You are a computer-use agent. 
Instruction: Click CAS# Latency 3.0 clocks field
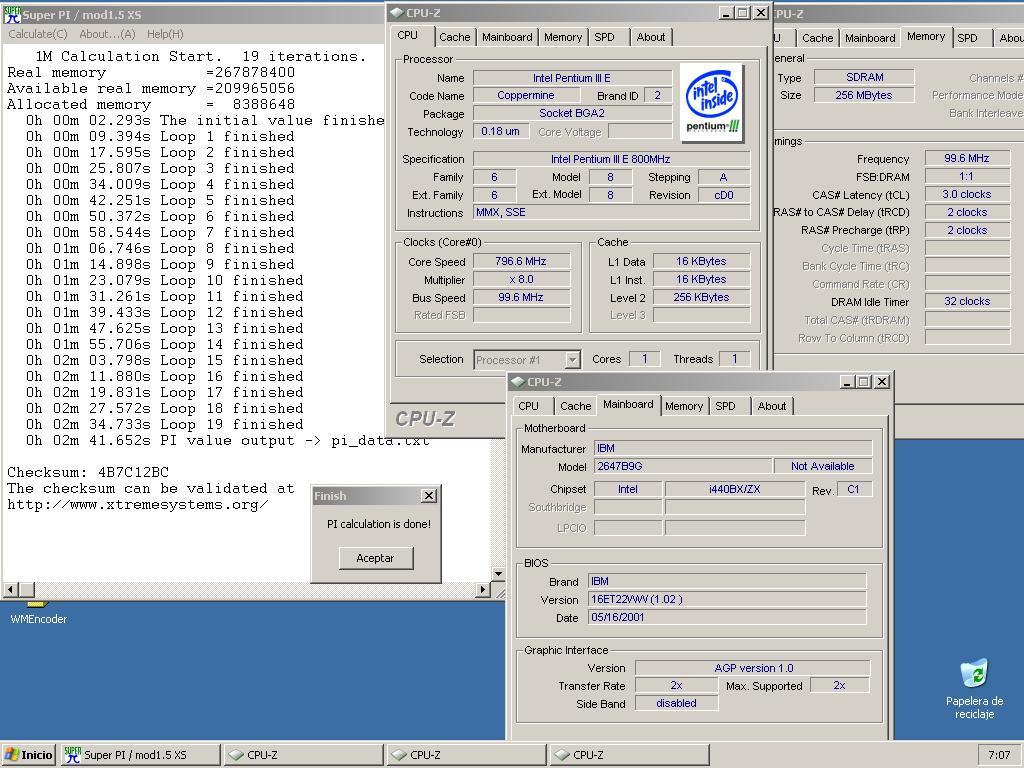click(967, 195)
